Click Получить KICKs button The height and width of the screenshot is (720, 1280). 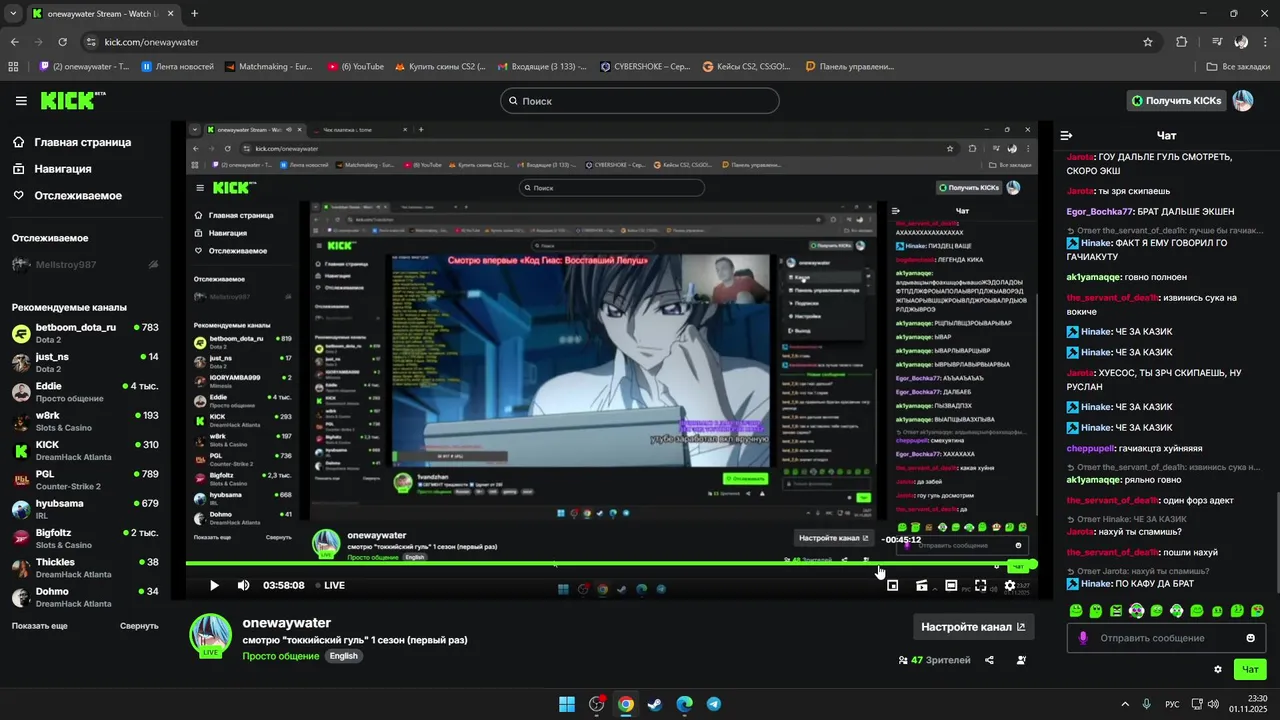tap(1176, 101)
